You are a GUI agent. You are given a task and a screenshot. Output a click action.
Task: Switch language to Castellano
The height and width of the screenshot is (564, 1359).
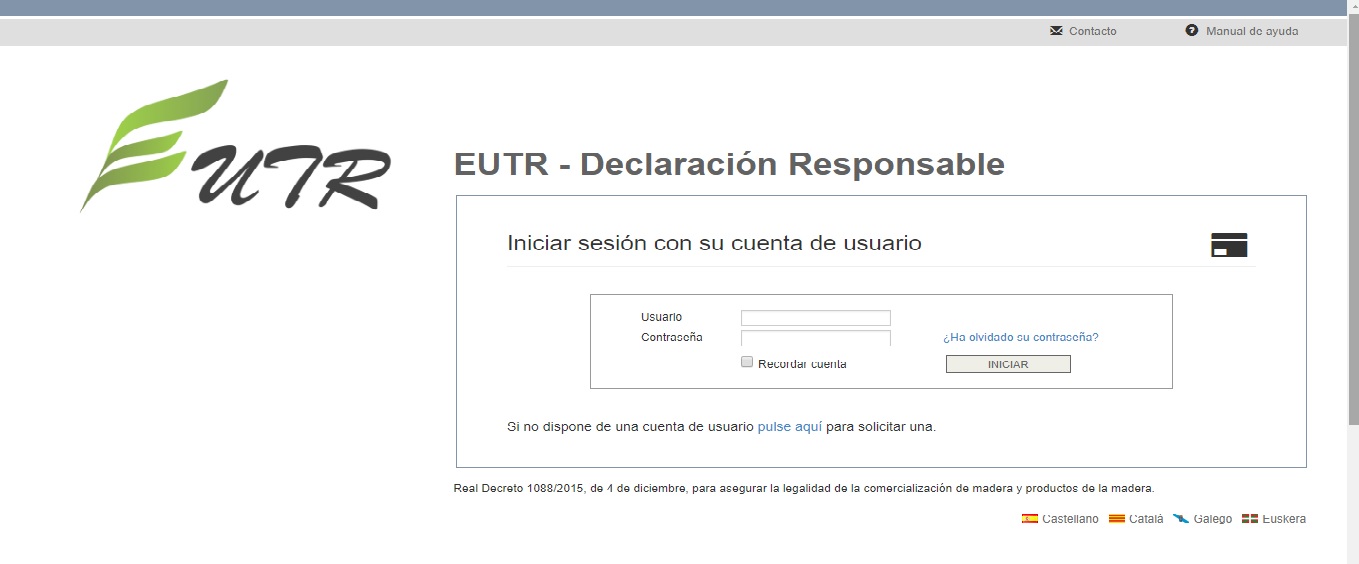[1070, 519]
